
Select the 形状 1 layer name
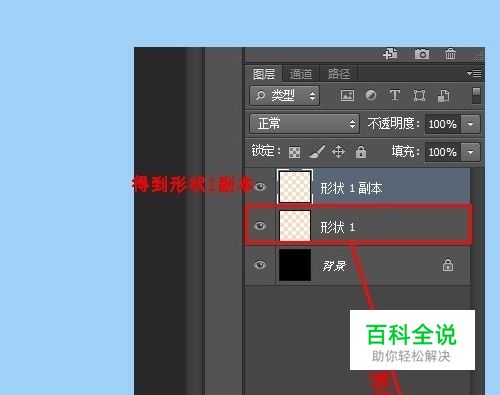(337, 227)
